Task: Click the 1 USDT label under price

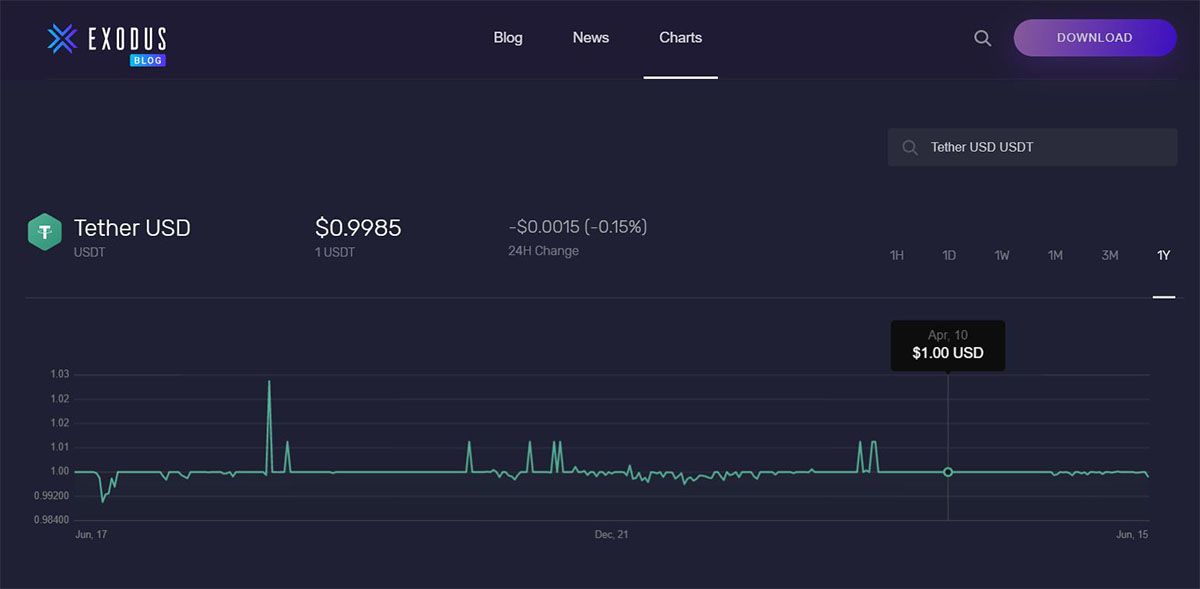Action: pyautogui.click(x=335, y=252)
